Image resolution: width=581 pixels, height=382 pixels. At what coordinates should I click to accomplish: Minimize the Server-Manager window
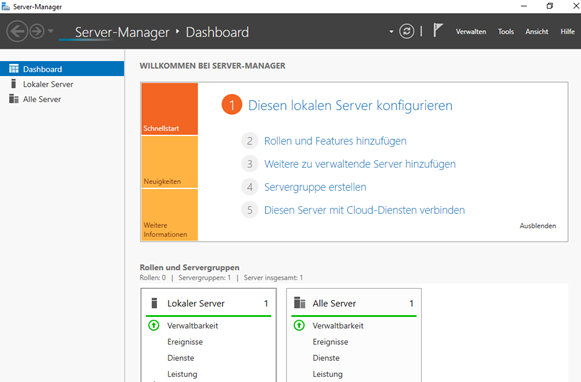pyautogui.click(x=524, y=6)
